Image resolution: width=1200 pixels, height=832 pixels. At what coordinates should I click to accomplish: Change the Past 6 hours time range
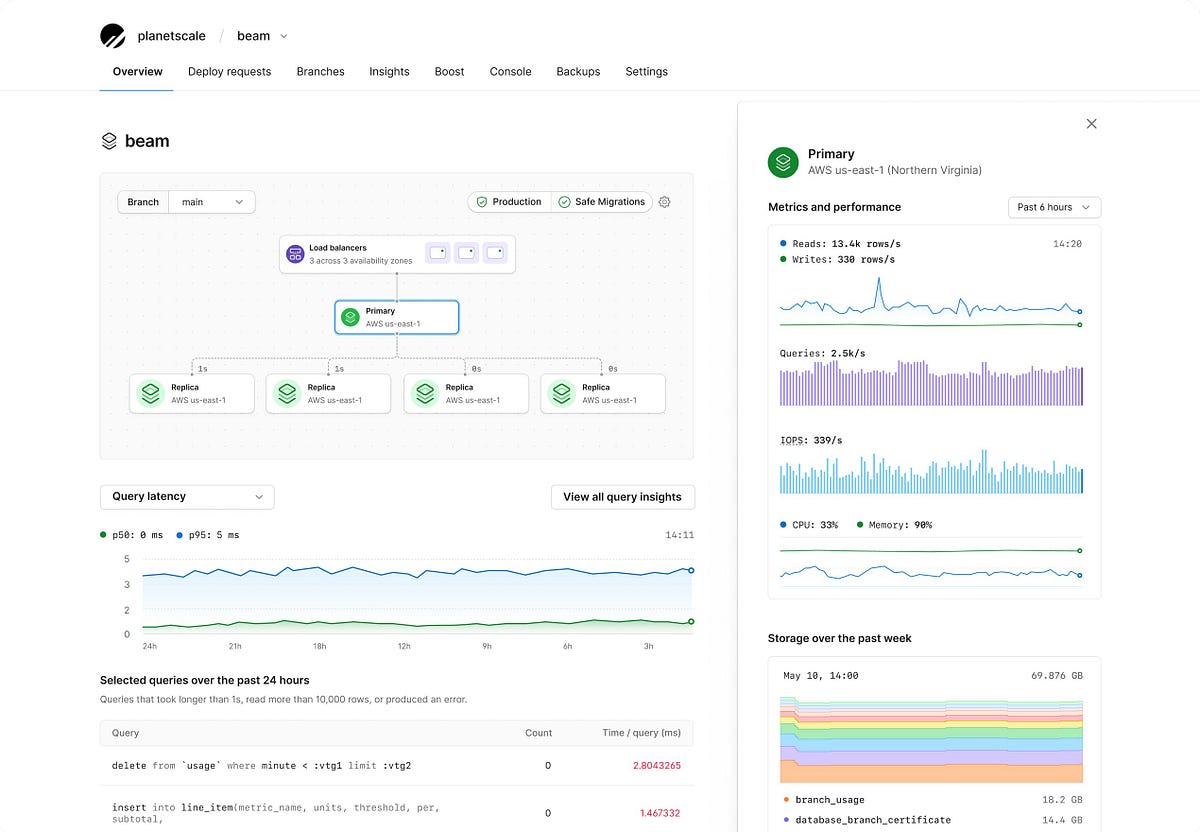(1053, 207)
